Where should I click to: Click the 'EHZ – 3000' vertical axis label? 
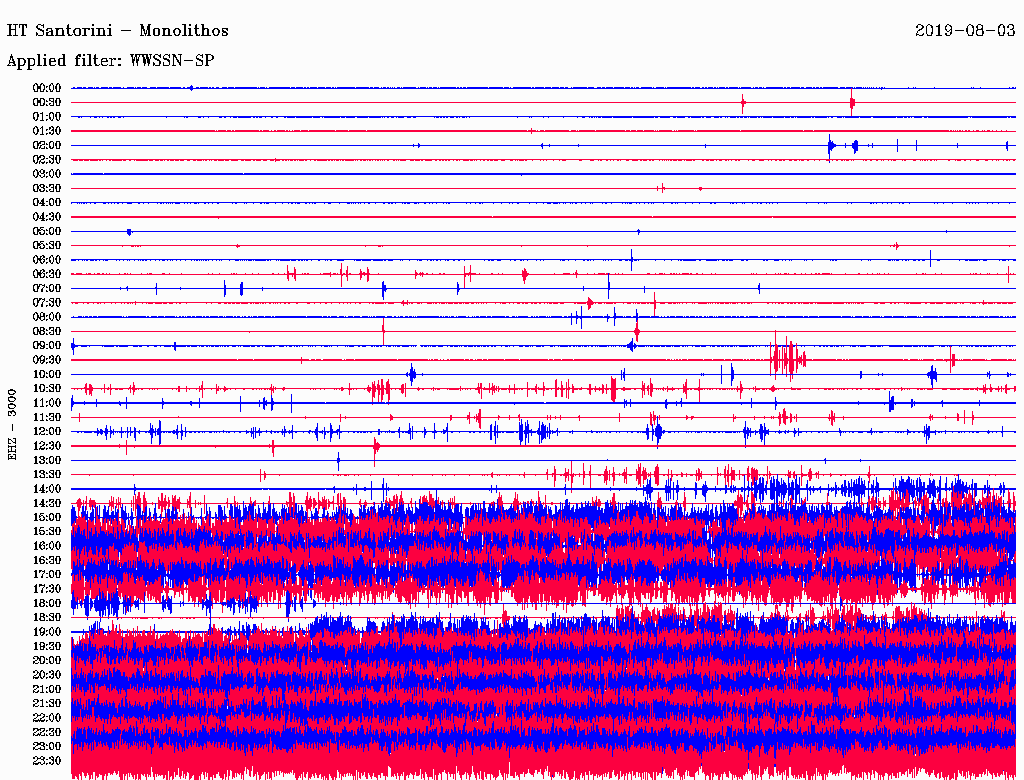coord(12,425)
